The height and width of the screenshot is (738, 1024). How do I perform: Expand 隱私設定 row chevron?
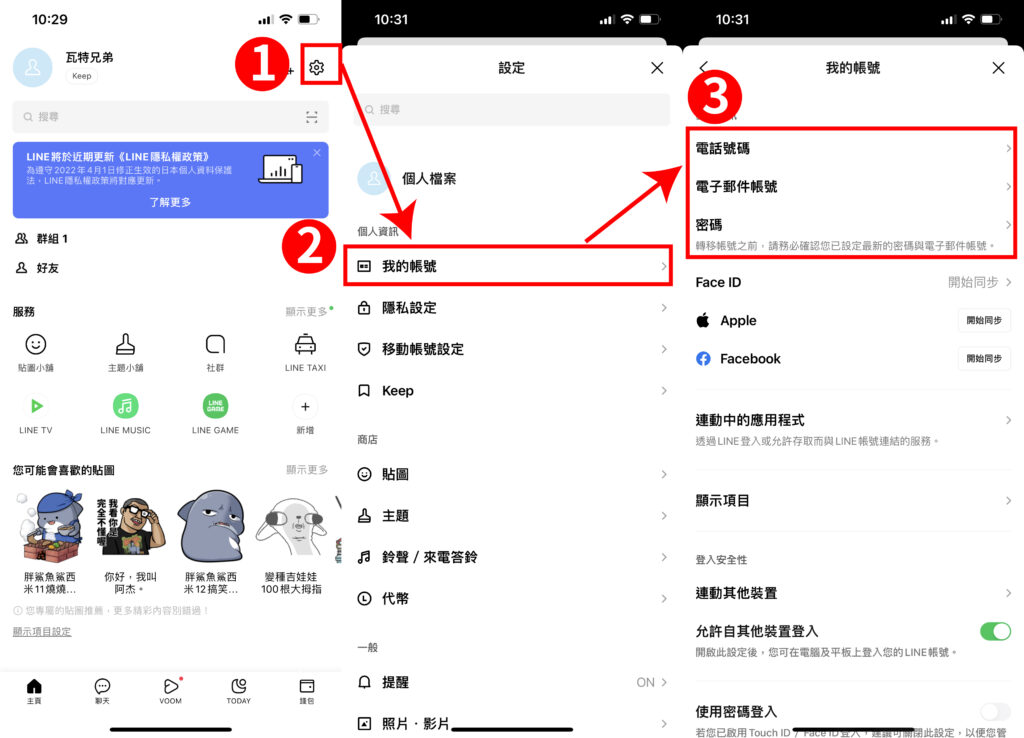664,308
